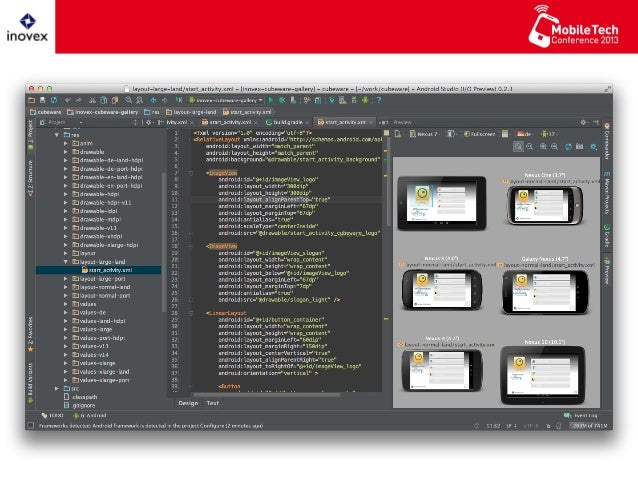This screenshot has height=479, width=638.
Task: Click the green Android icon before Help
Action: [x=365, y=100]
